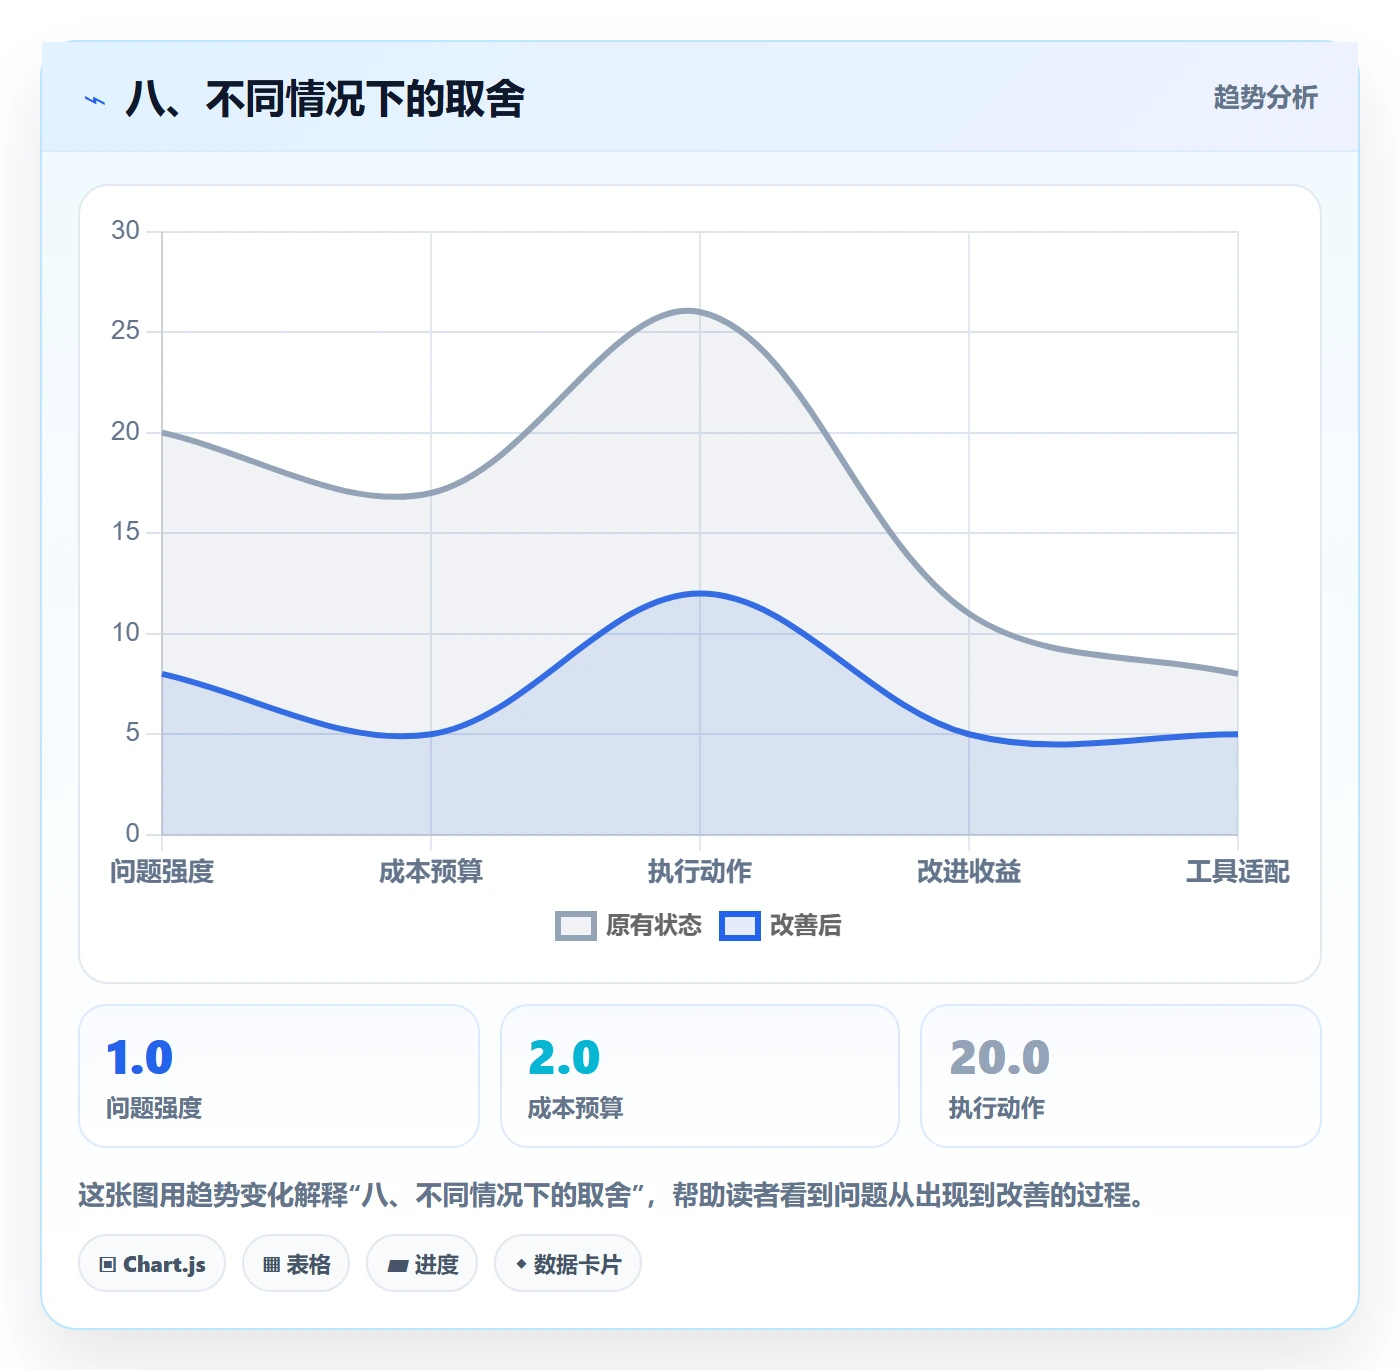Click the grid icon in the 表格 tag
1400x1370 pixels.
pos(271,1265)
